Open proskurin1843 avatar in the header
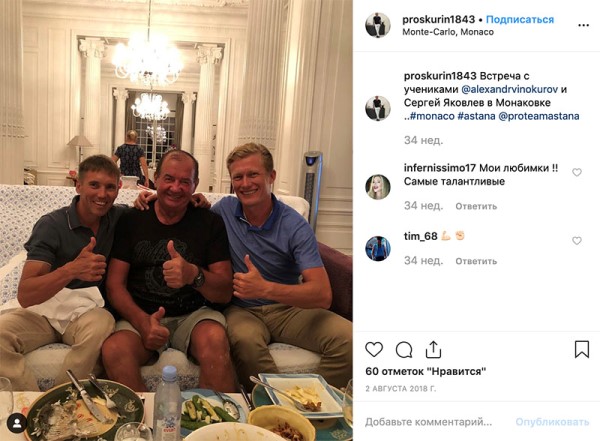This screenshot has height=441, width=600. [378, 25]
